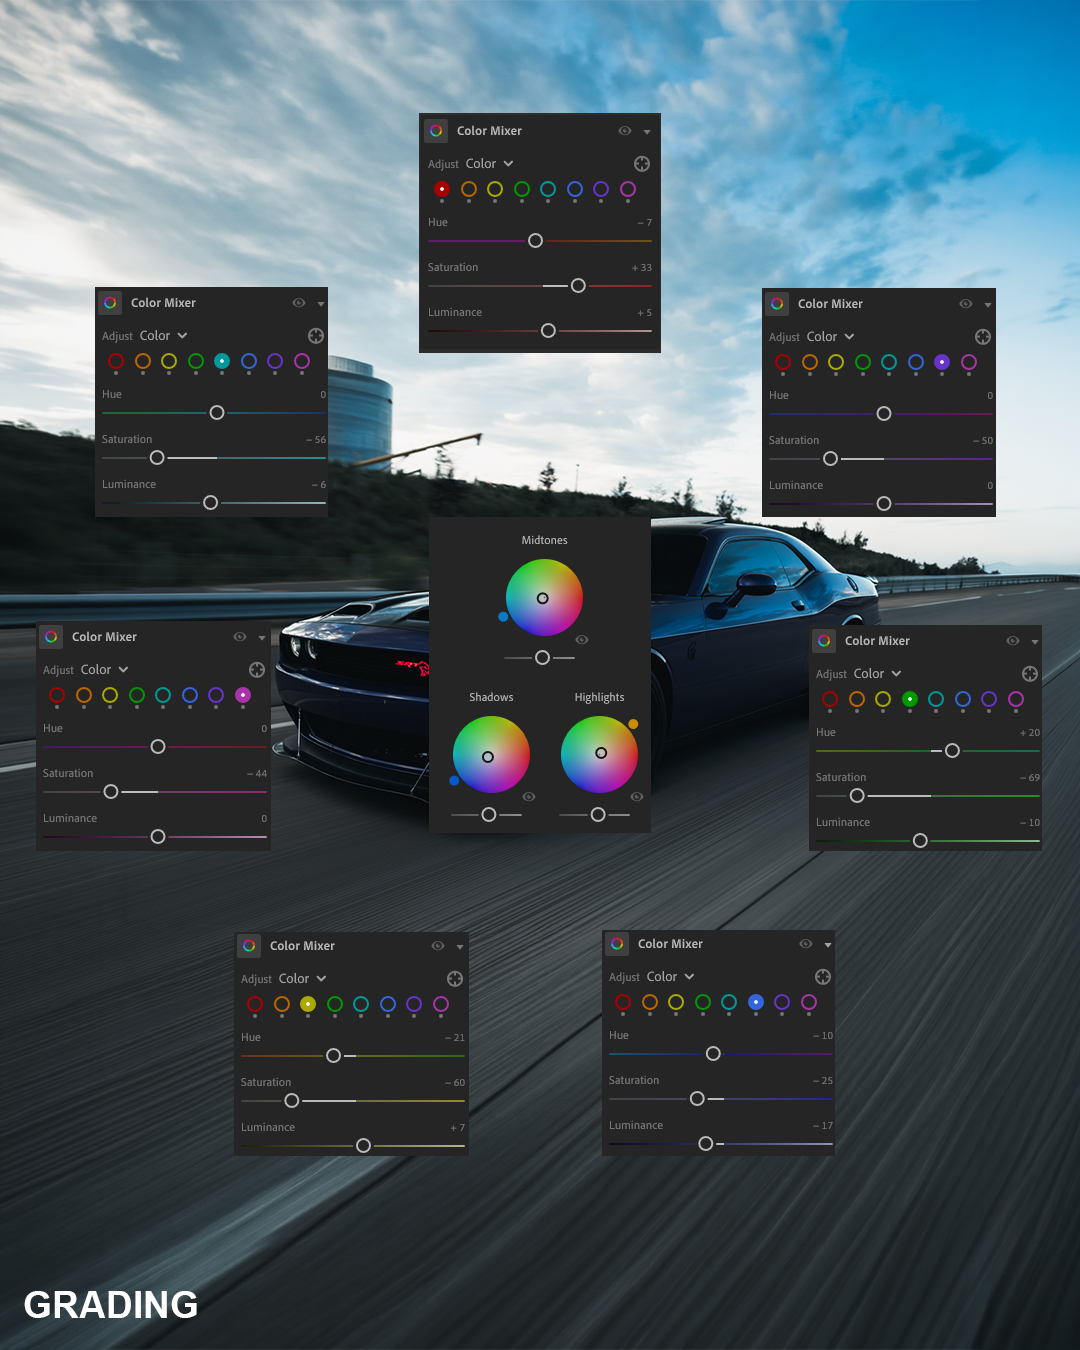
Task: Click the 'Shadows' label
Action: tap(491, 697)
